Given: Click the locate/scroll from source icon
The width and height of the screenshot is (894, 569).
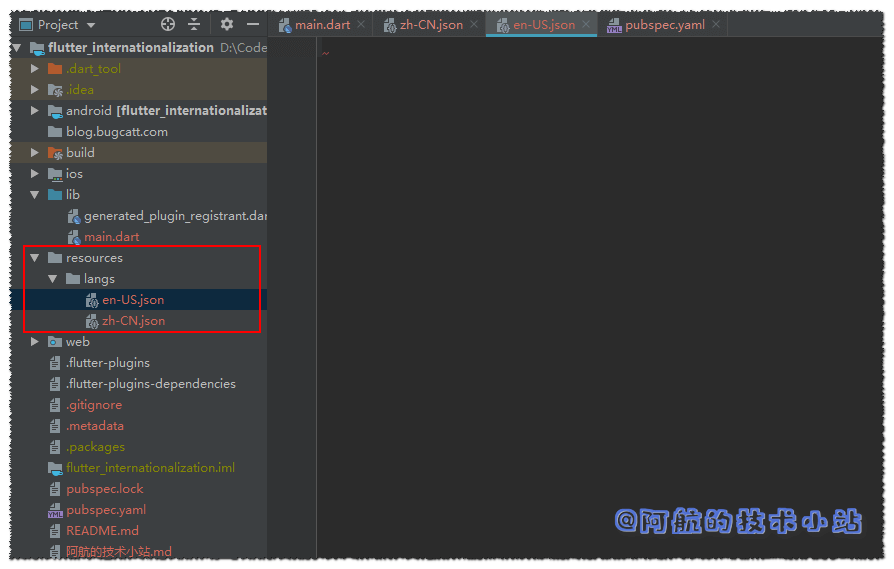Looking at the screenshot, I should 168,24.
